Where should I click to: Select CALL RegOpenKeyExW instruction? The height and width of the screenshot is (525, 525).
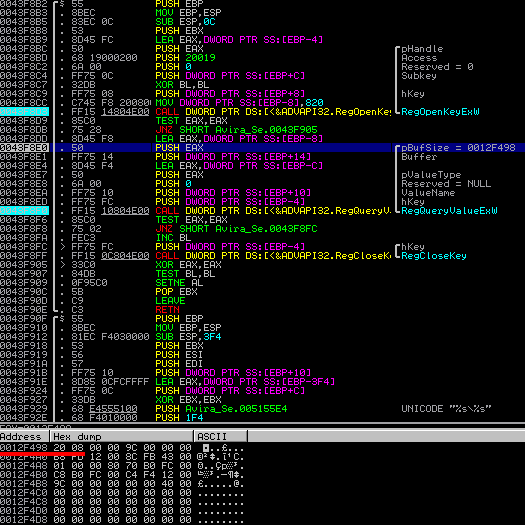click(273, 111)
